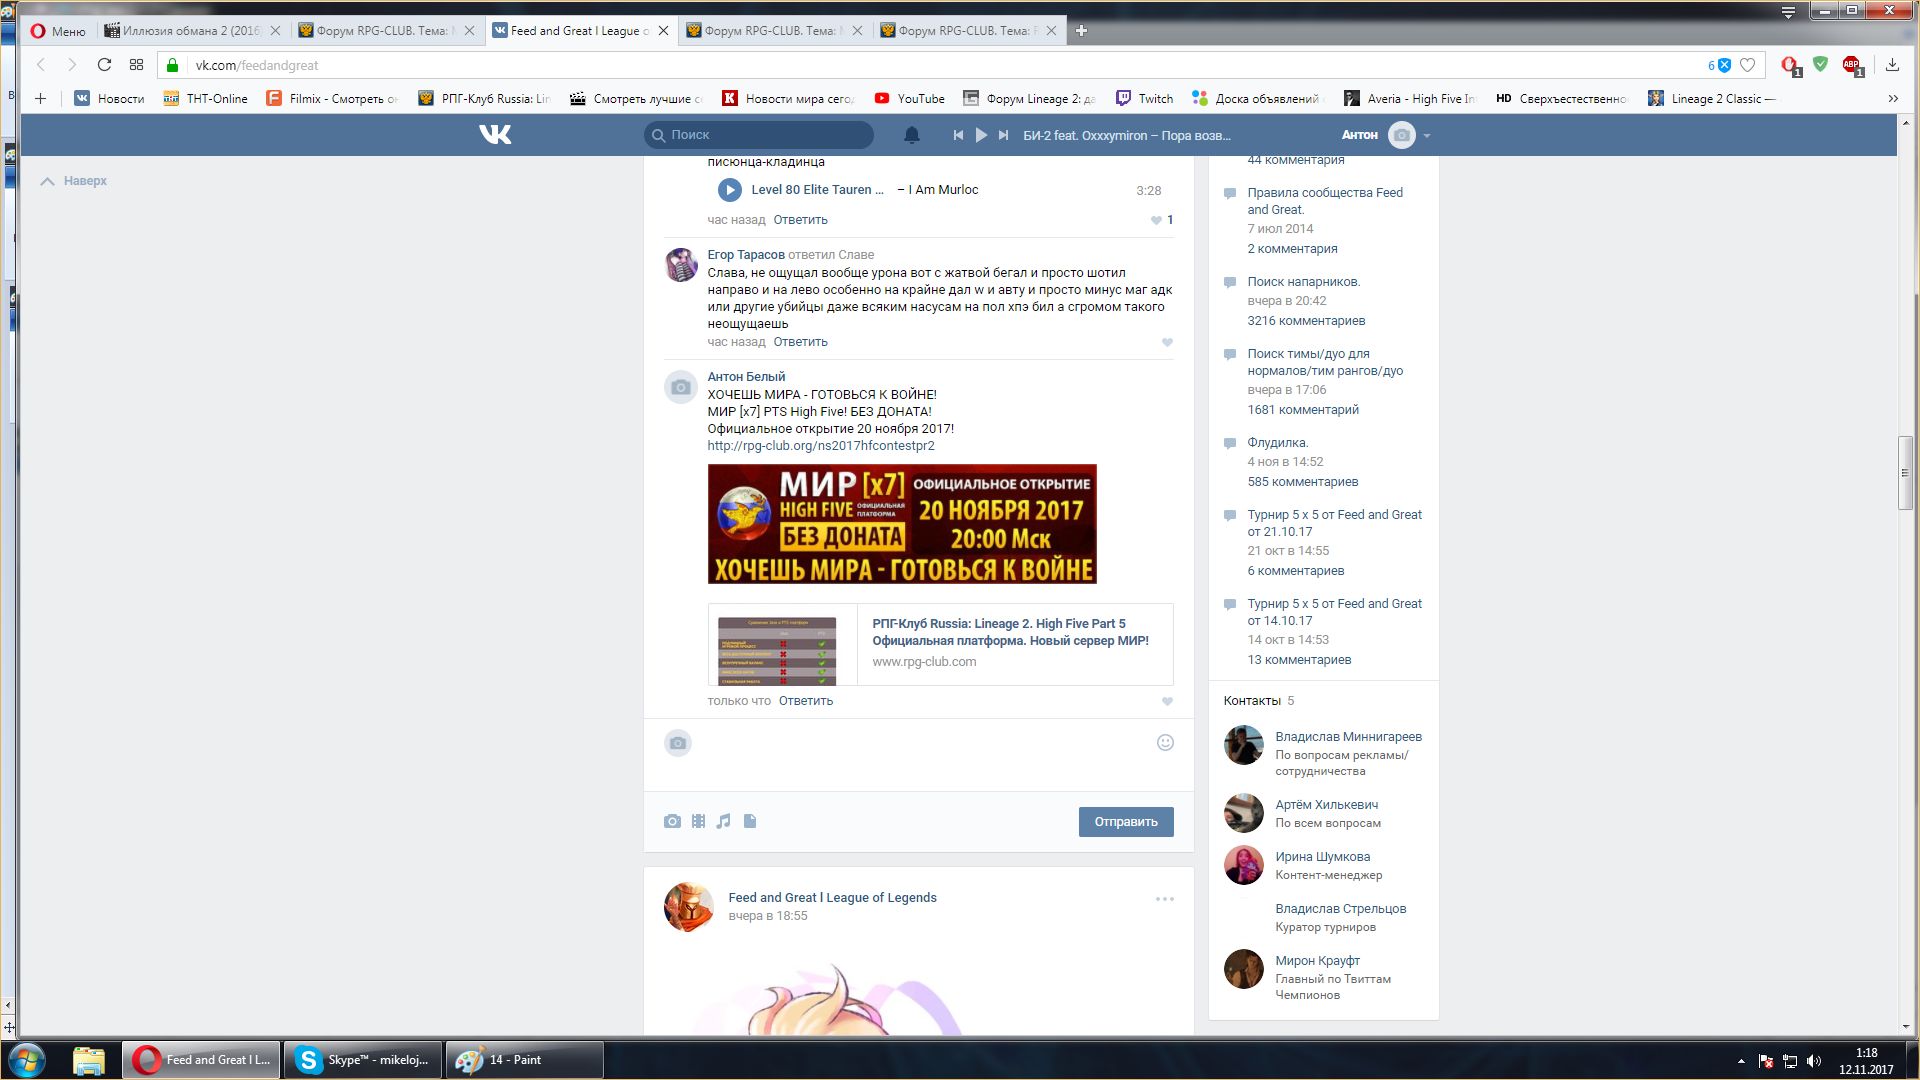Click the VK logo icon
Screen dimensions: 1920x1080
pos(495,134)
